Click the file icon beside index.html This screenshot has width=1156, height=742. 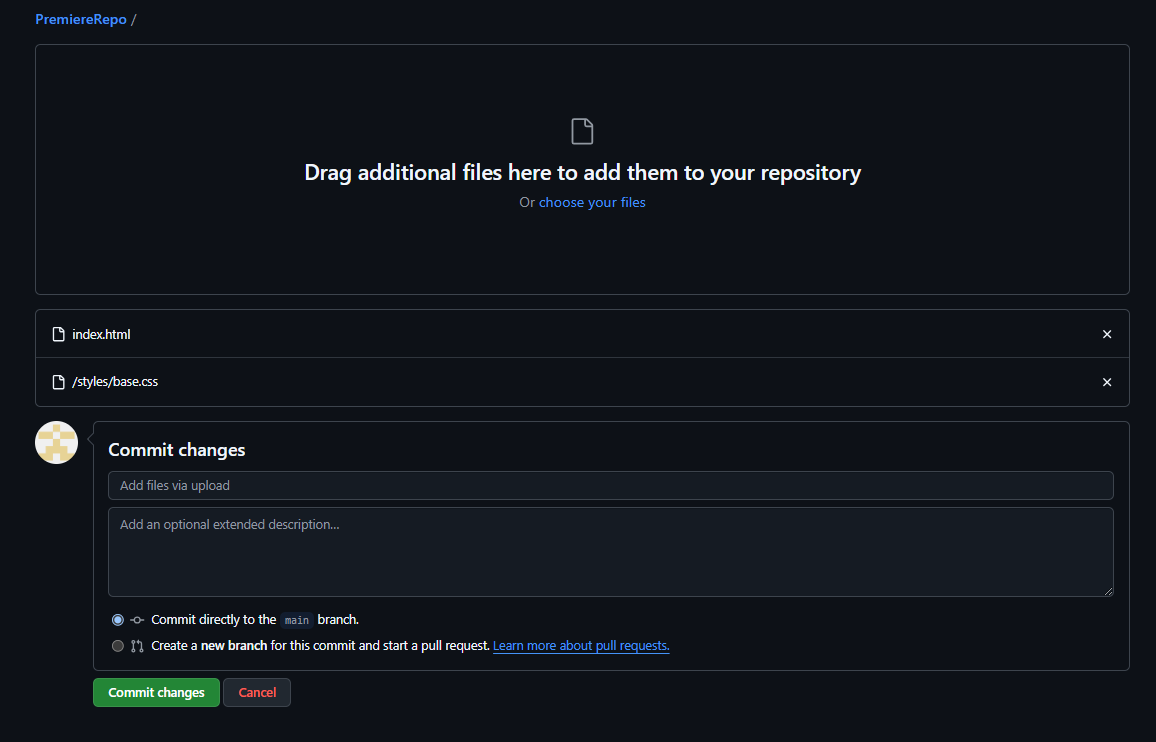point(58,333)
